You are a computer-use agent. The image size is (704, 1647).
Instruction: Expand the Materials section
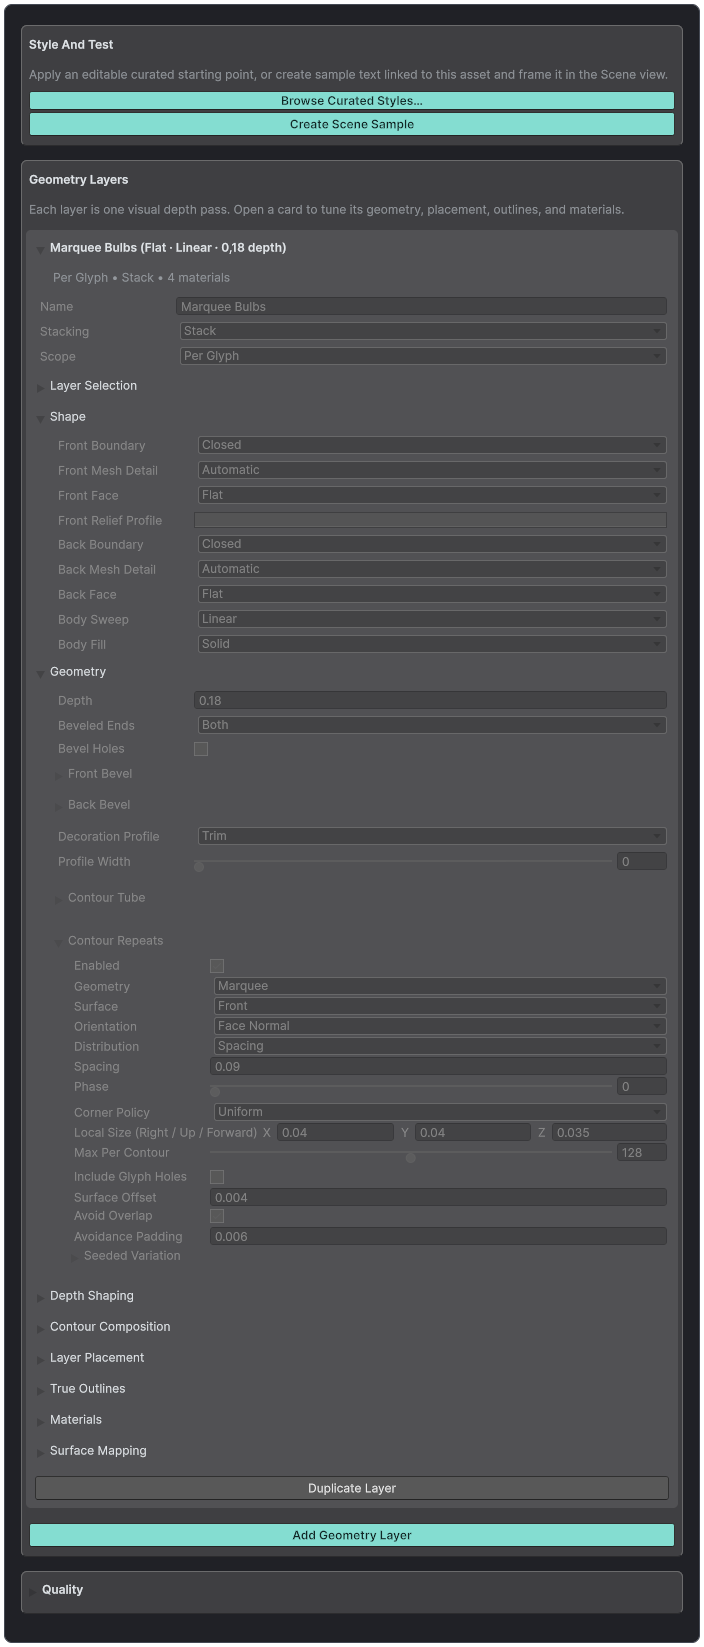pos(40,1421)
